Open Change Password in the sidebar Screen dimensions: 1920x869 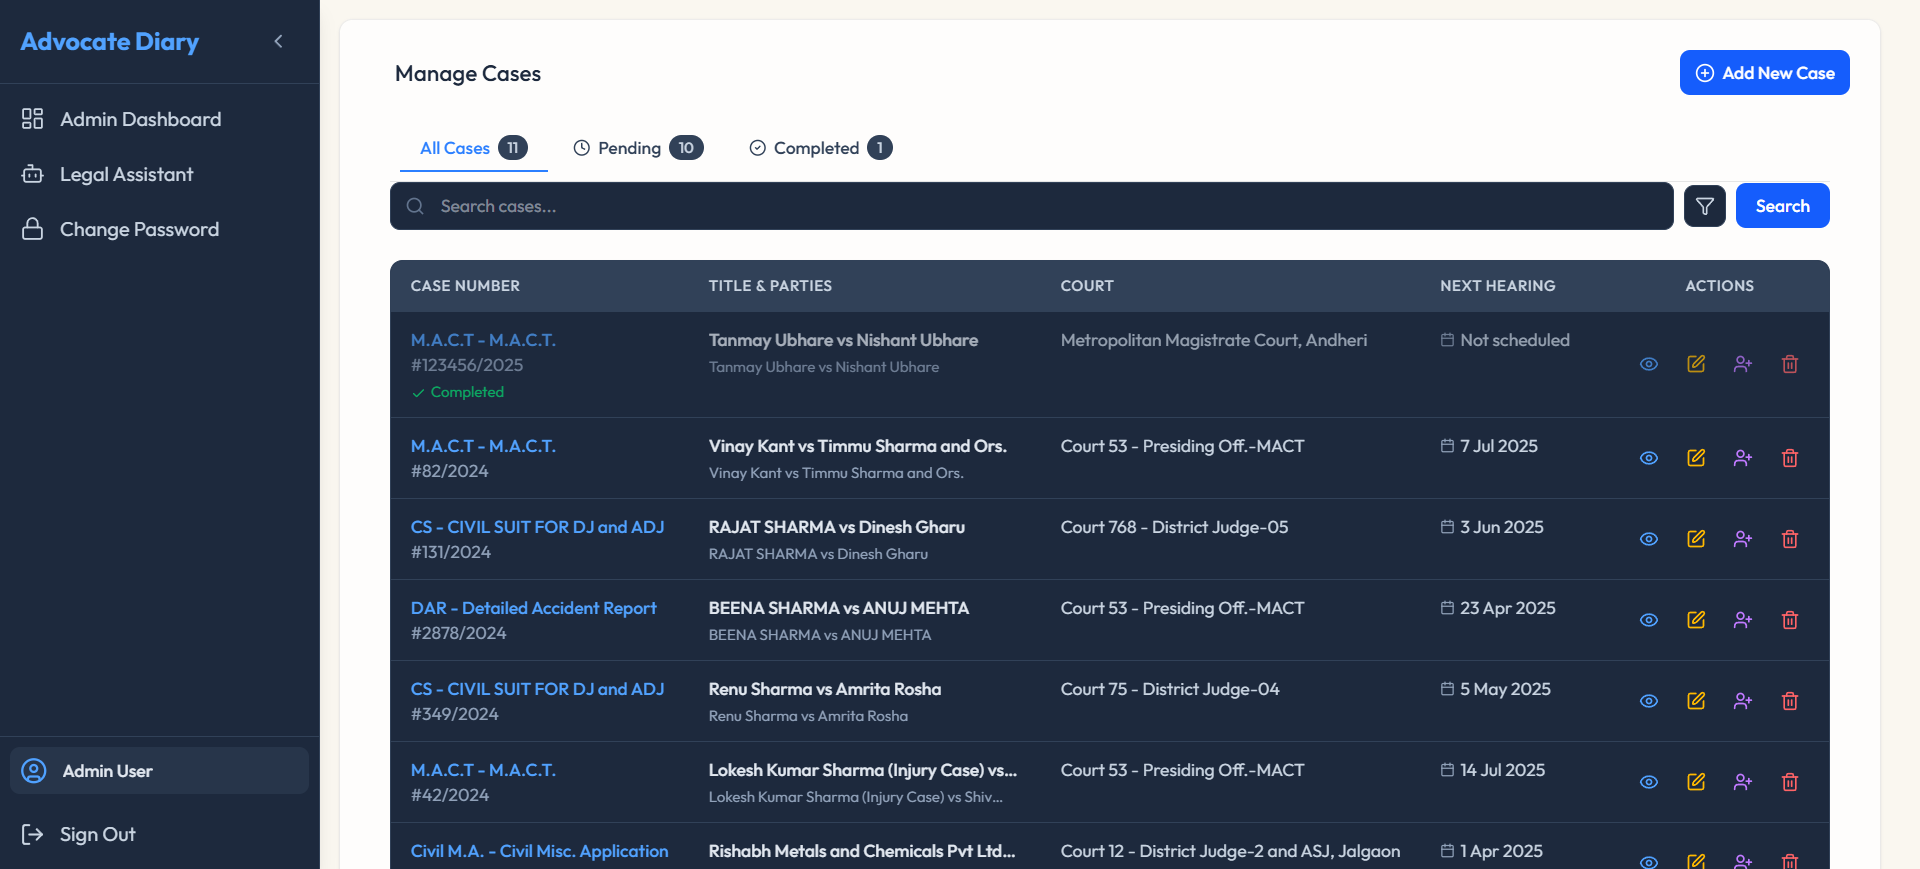[x=160, y=229]
